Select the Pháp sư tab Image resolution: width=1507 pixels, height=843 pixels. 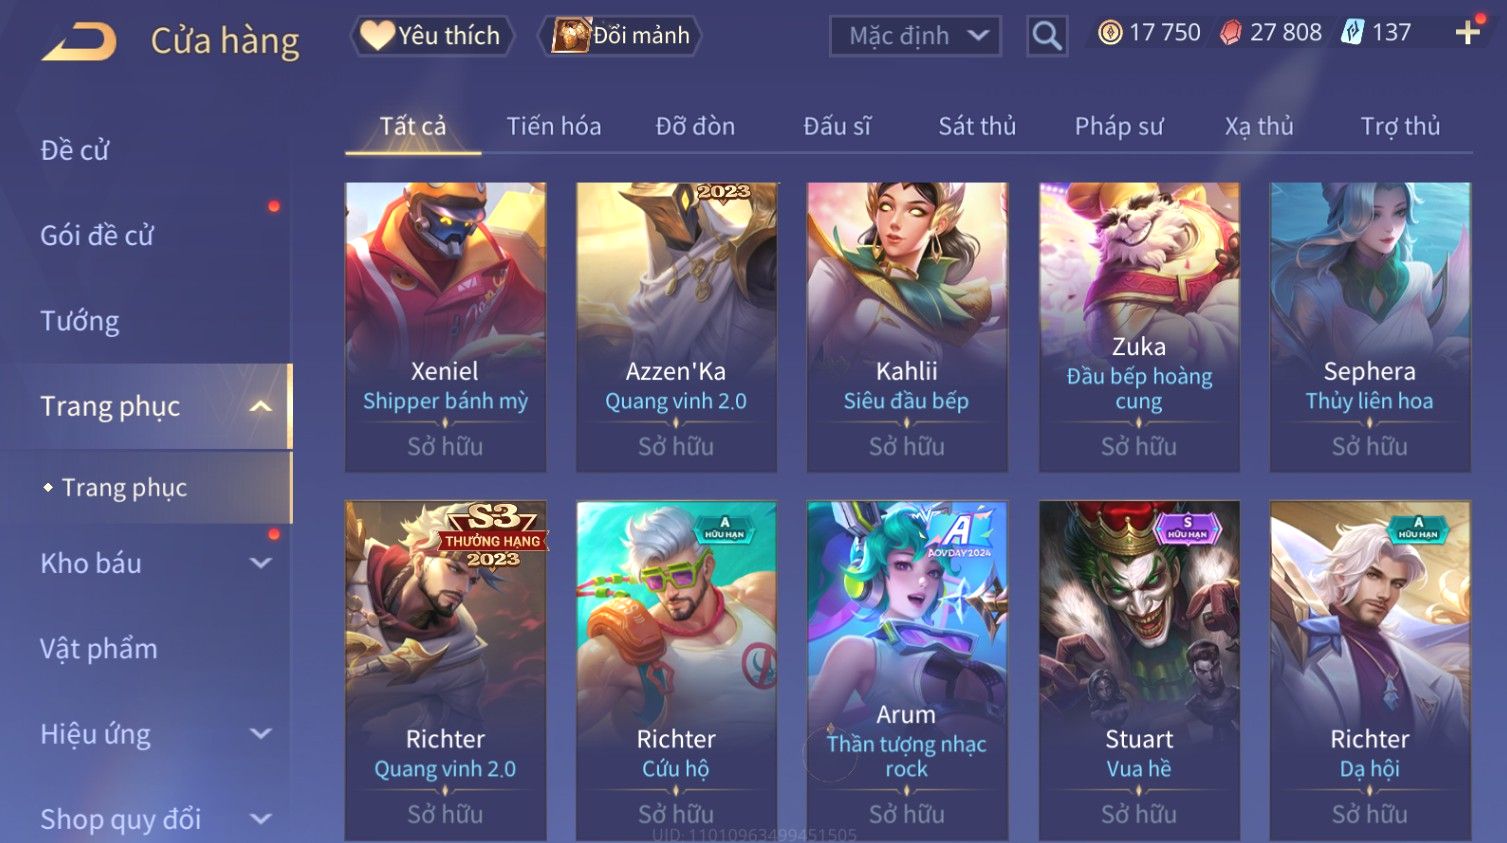(1119, 126)
